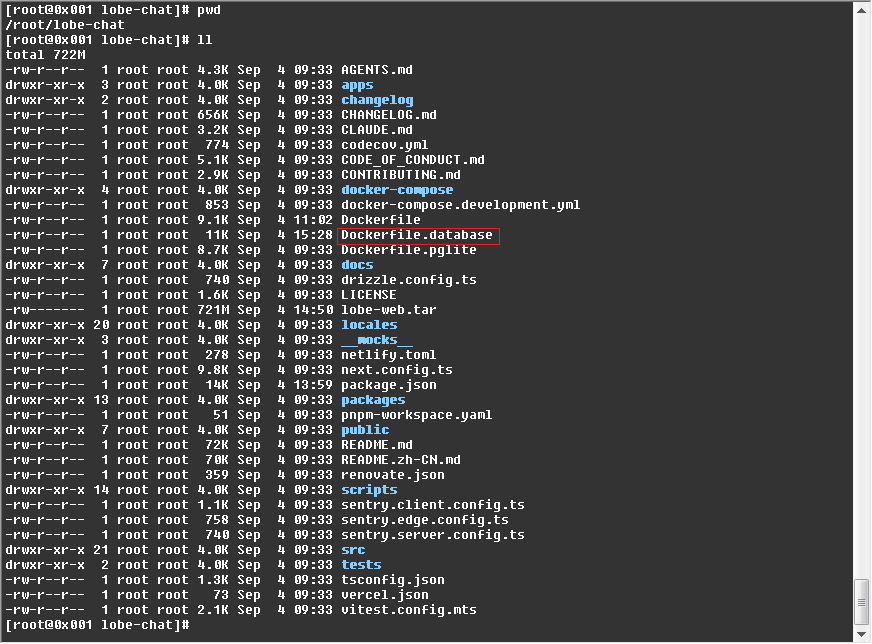Click the scripts directory entry
872x644 pixels.
[x=369, y=490]
